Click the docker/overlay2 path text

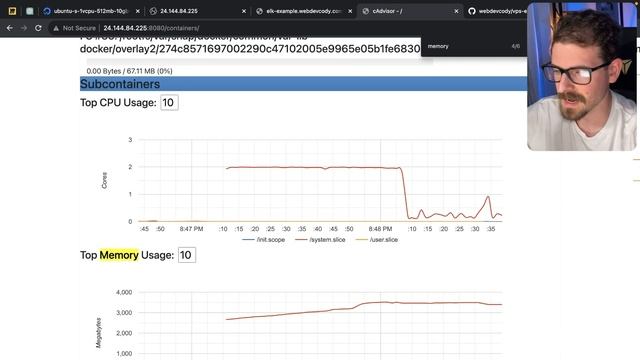(x=250, y=49)
